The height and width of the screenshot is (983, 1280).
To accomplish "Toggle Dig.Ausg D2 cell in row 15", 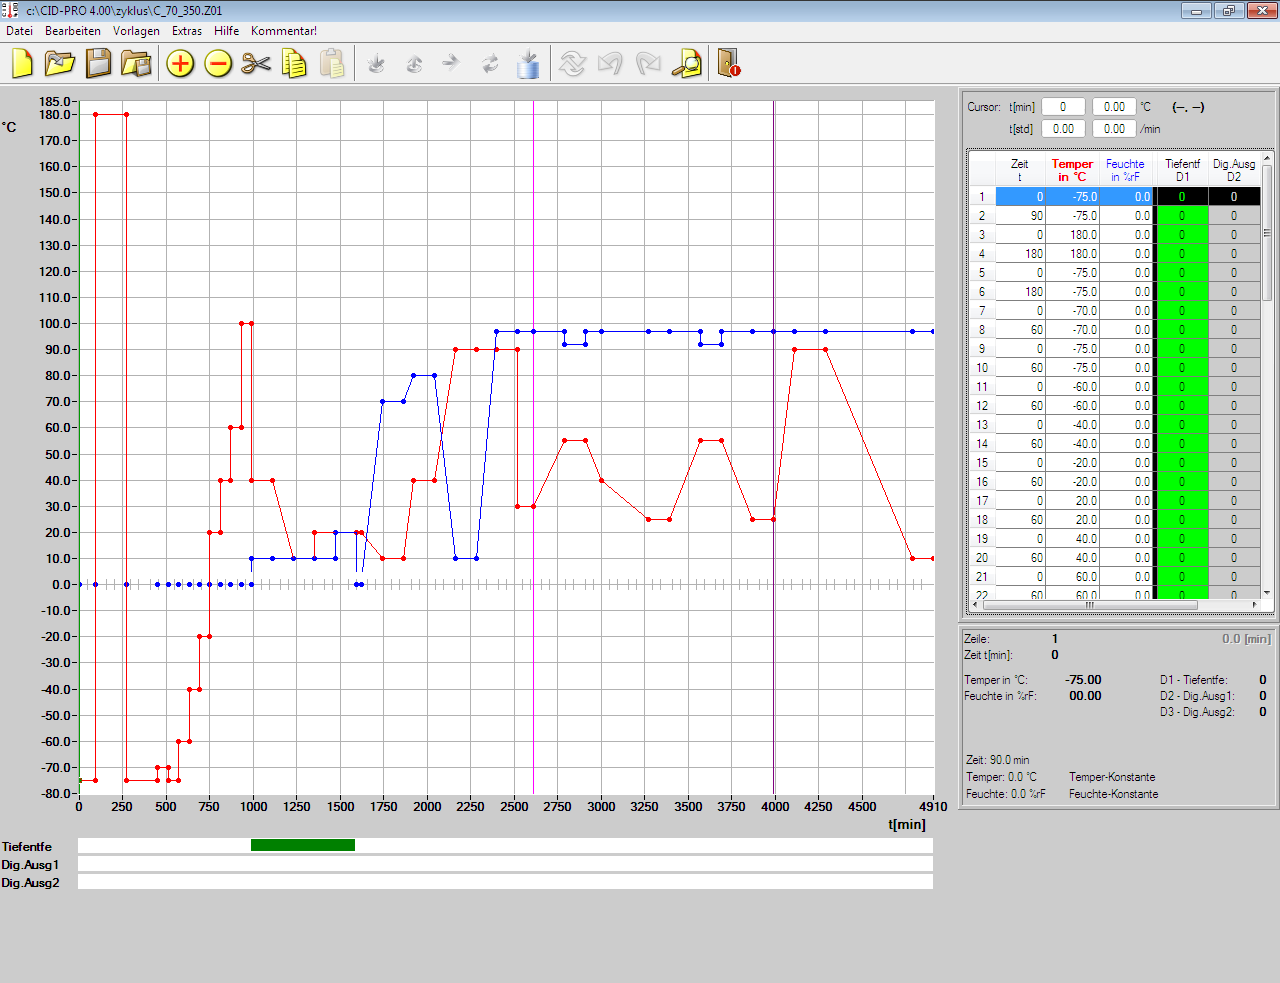I will tap(1234, 463).
